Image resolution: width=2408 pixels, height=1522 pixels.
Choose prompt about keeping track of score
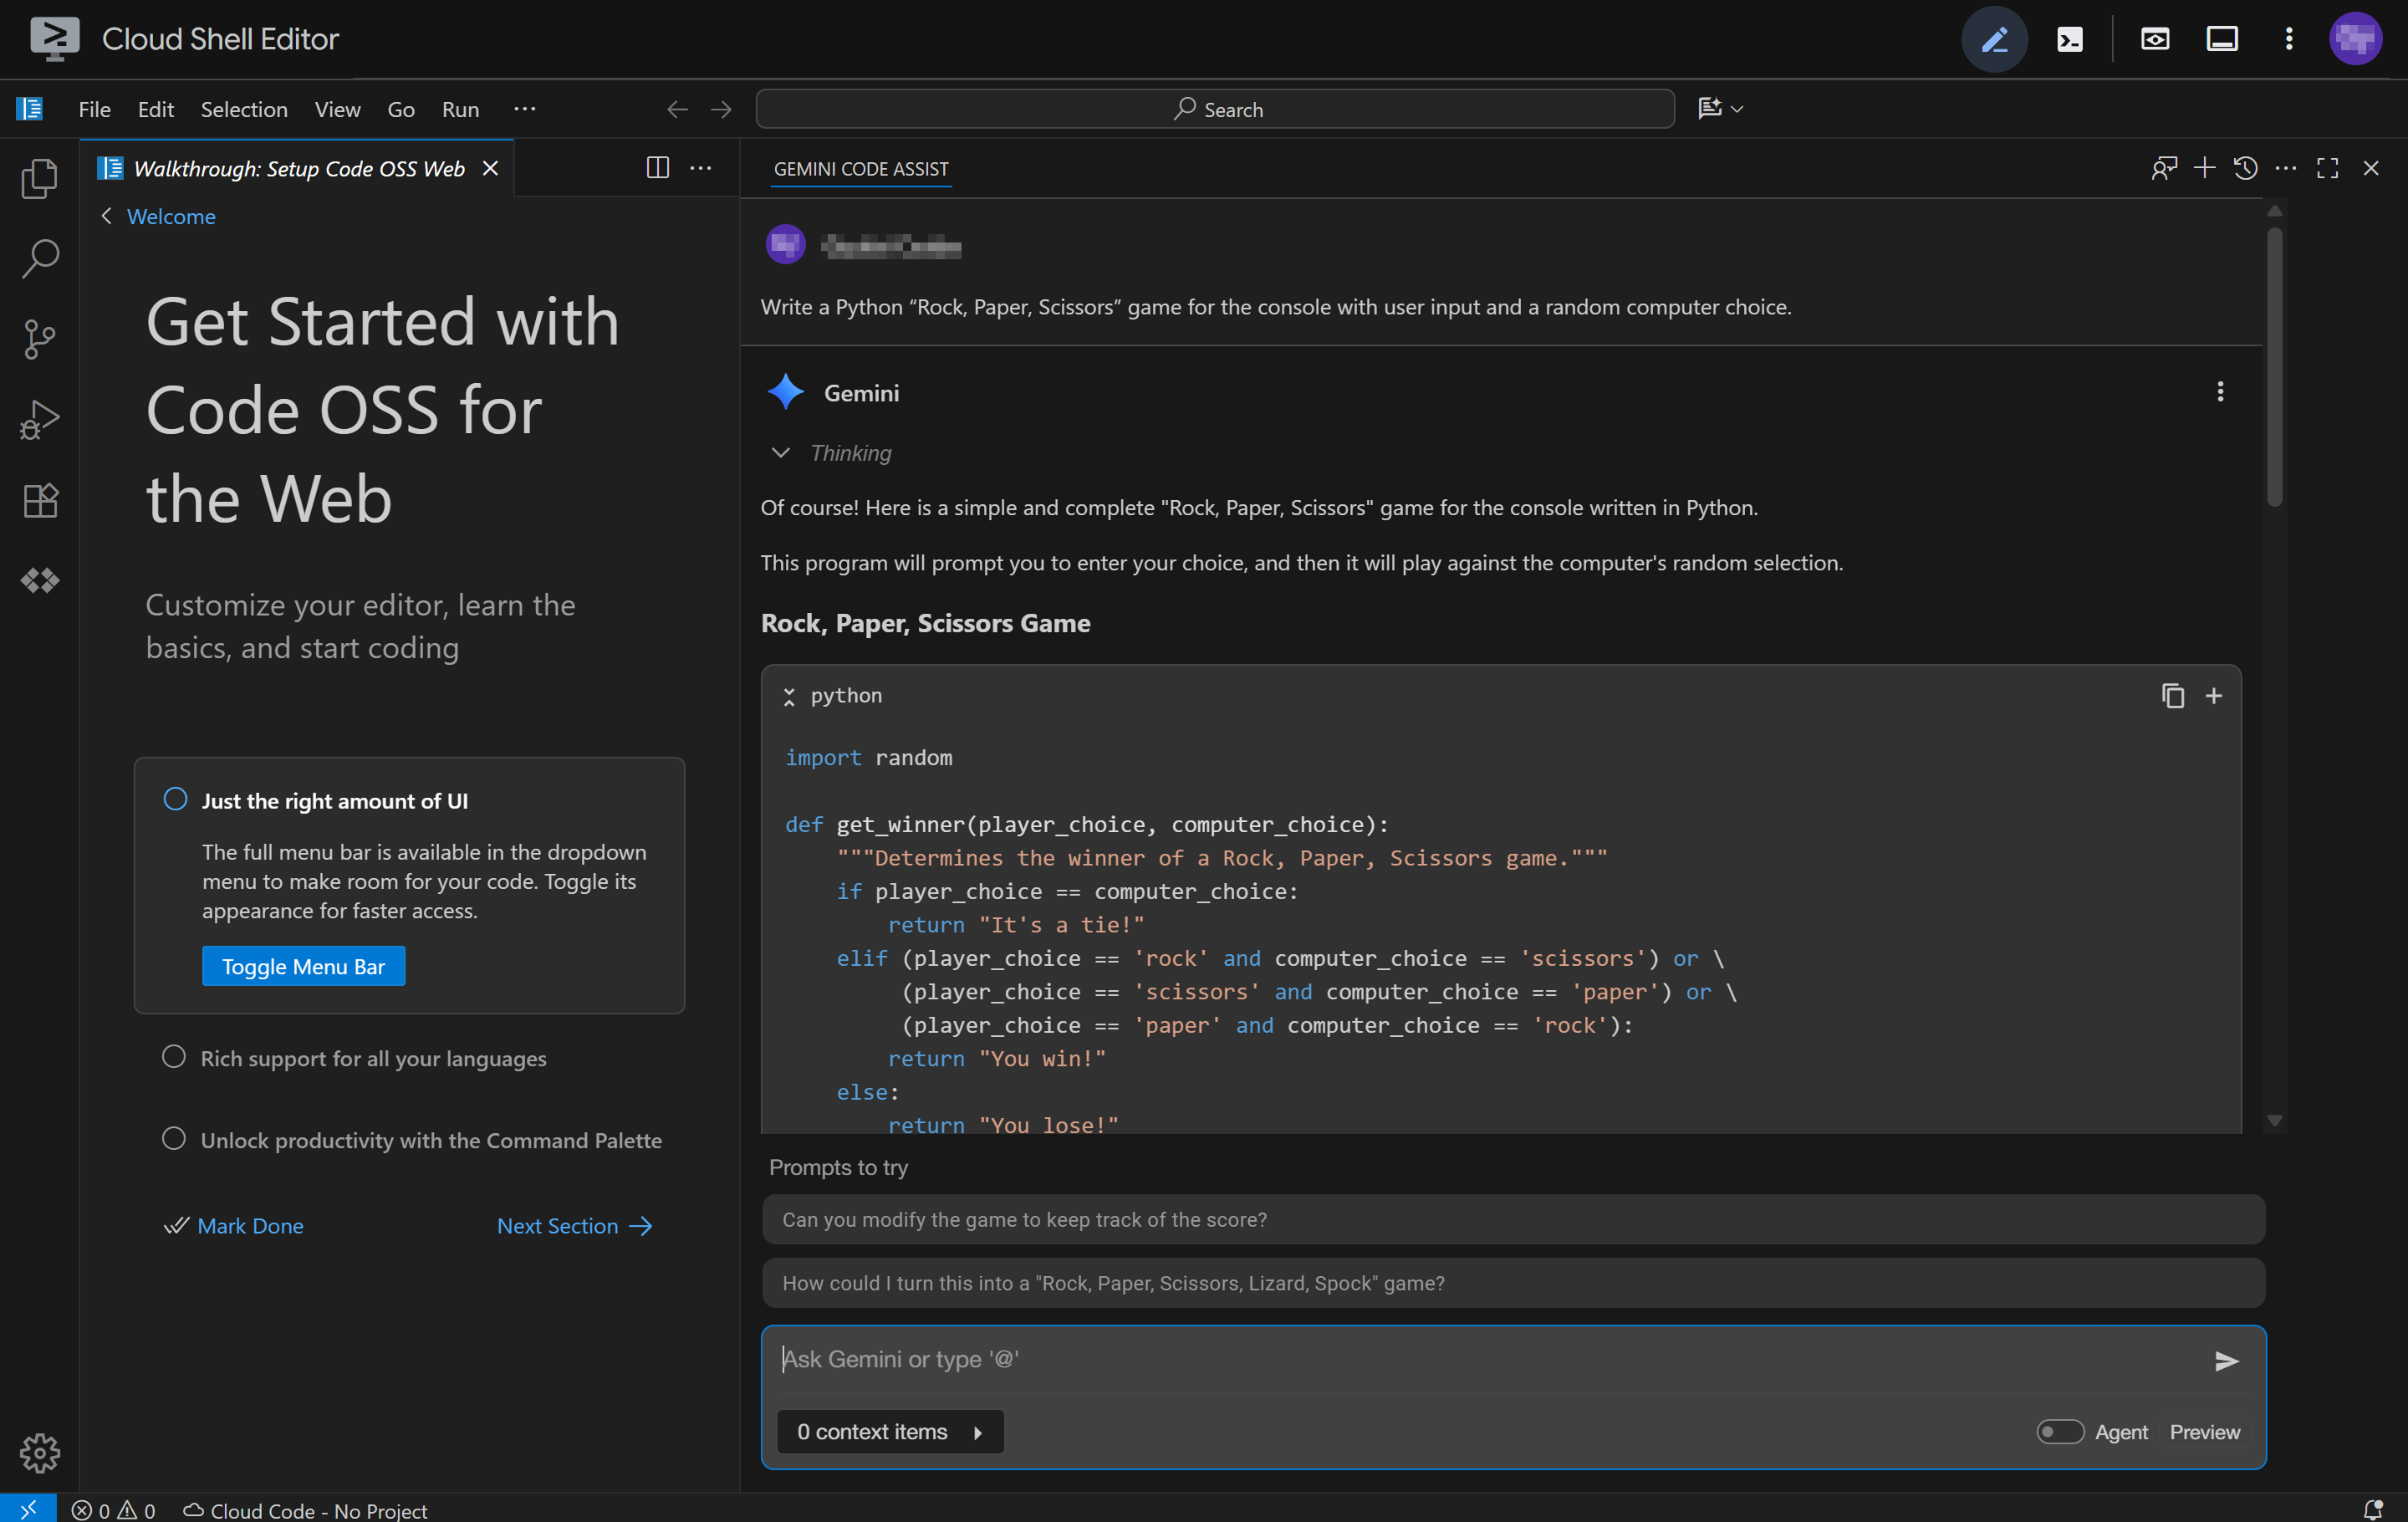click(x=1513, y=1220)
